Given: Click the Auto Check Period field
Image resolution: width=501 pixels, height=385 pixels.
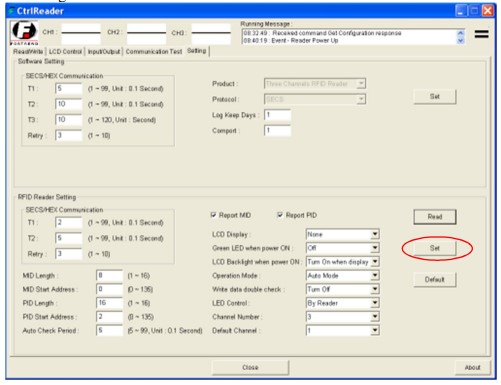Looking at the screenshot, I should tap(110, 330).
